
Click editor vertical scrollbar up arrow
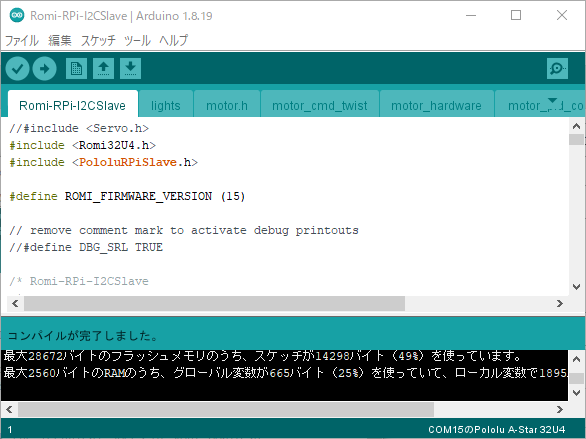click(576, 126)
